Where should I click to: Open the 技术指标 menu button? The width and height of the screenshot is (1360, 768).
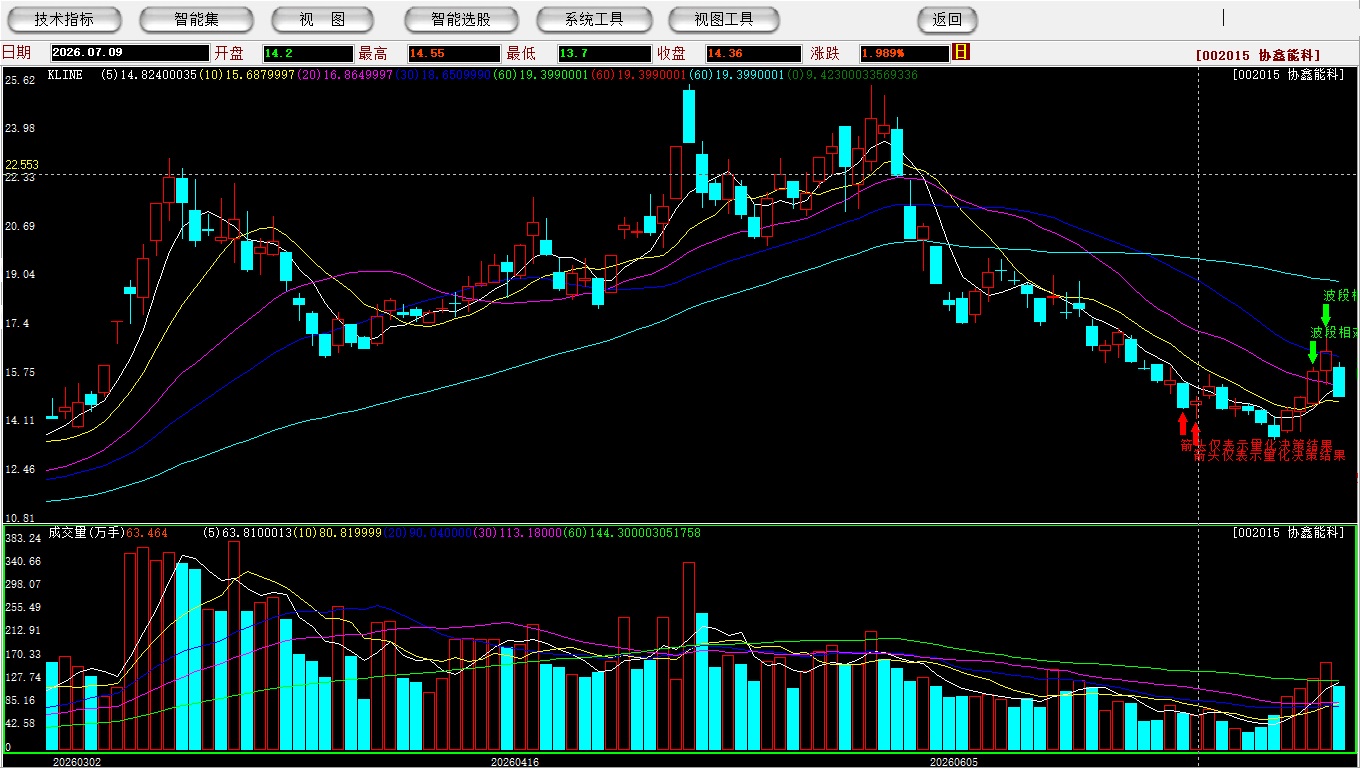pyautogui.click(x=64, y=19)
